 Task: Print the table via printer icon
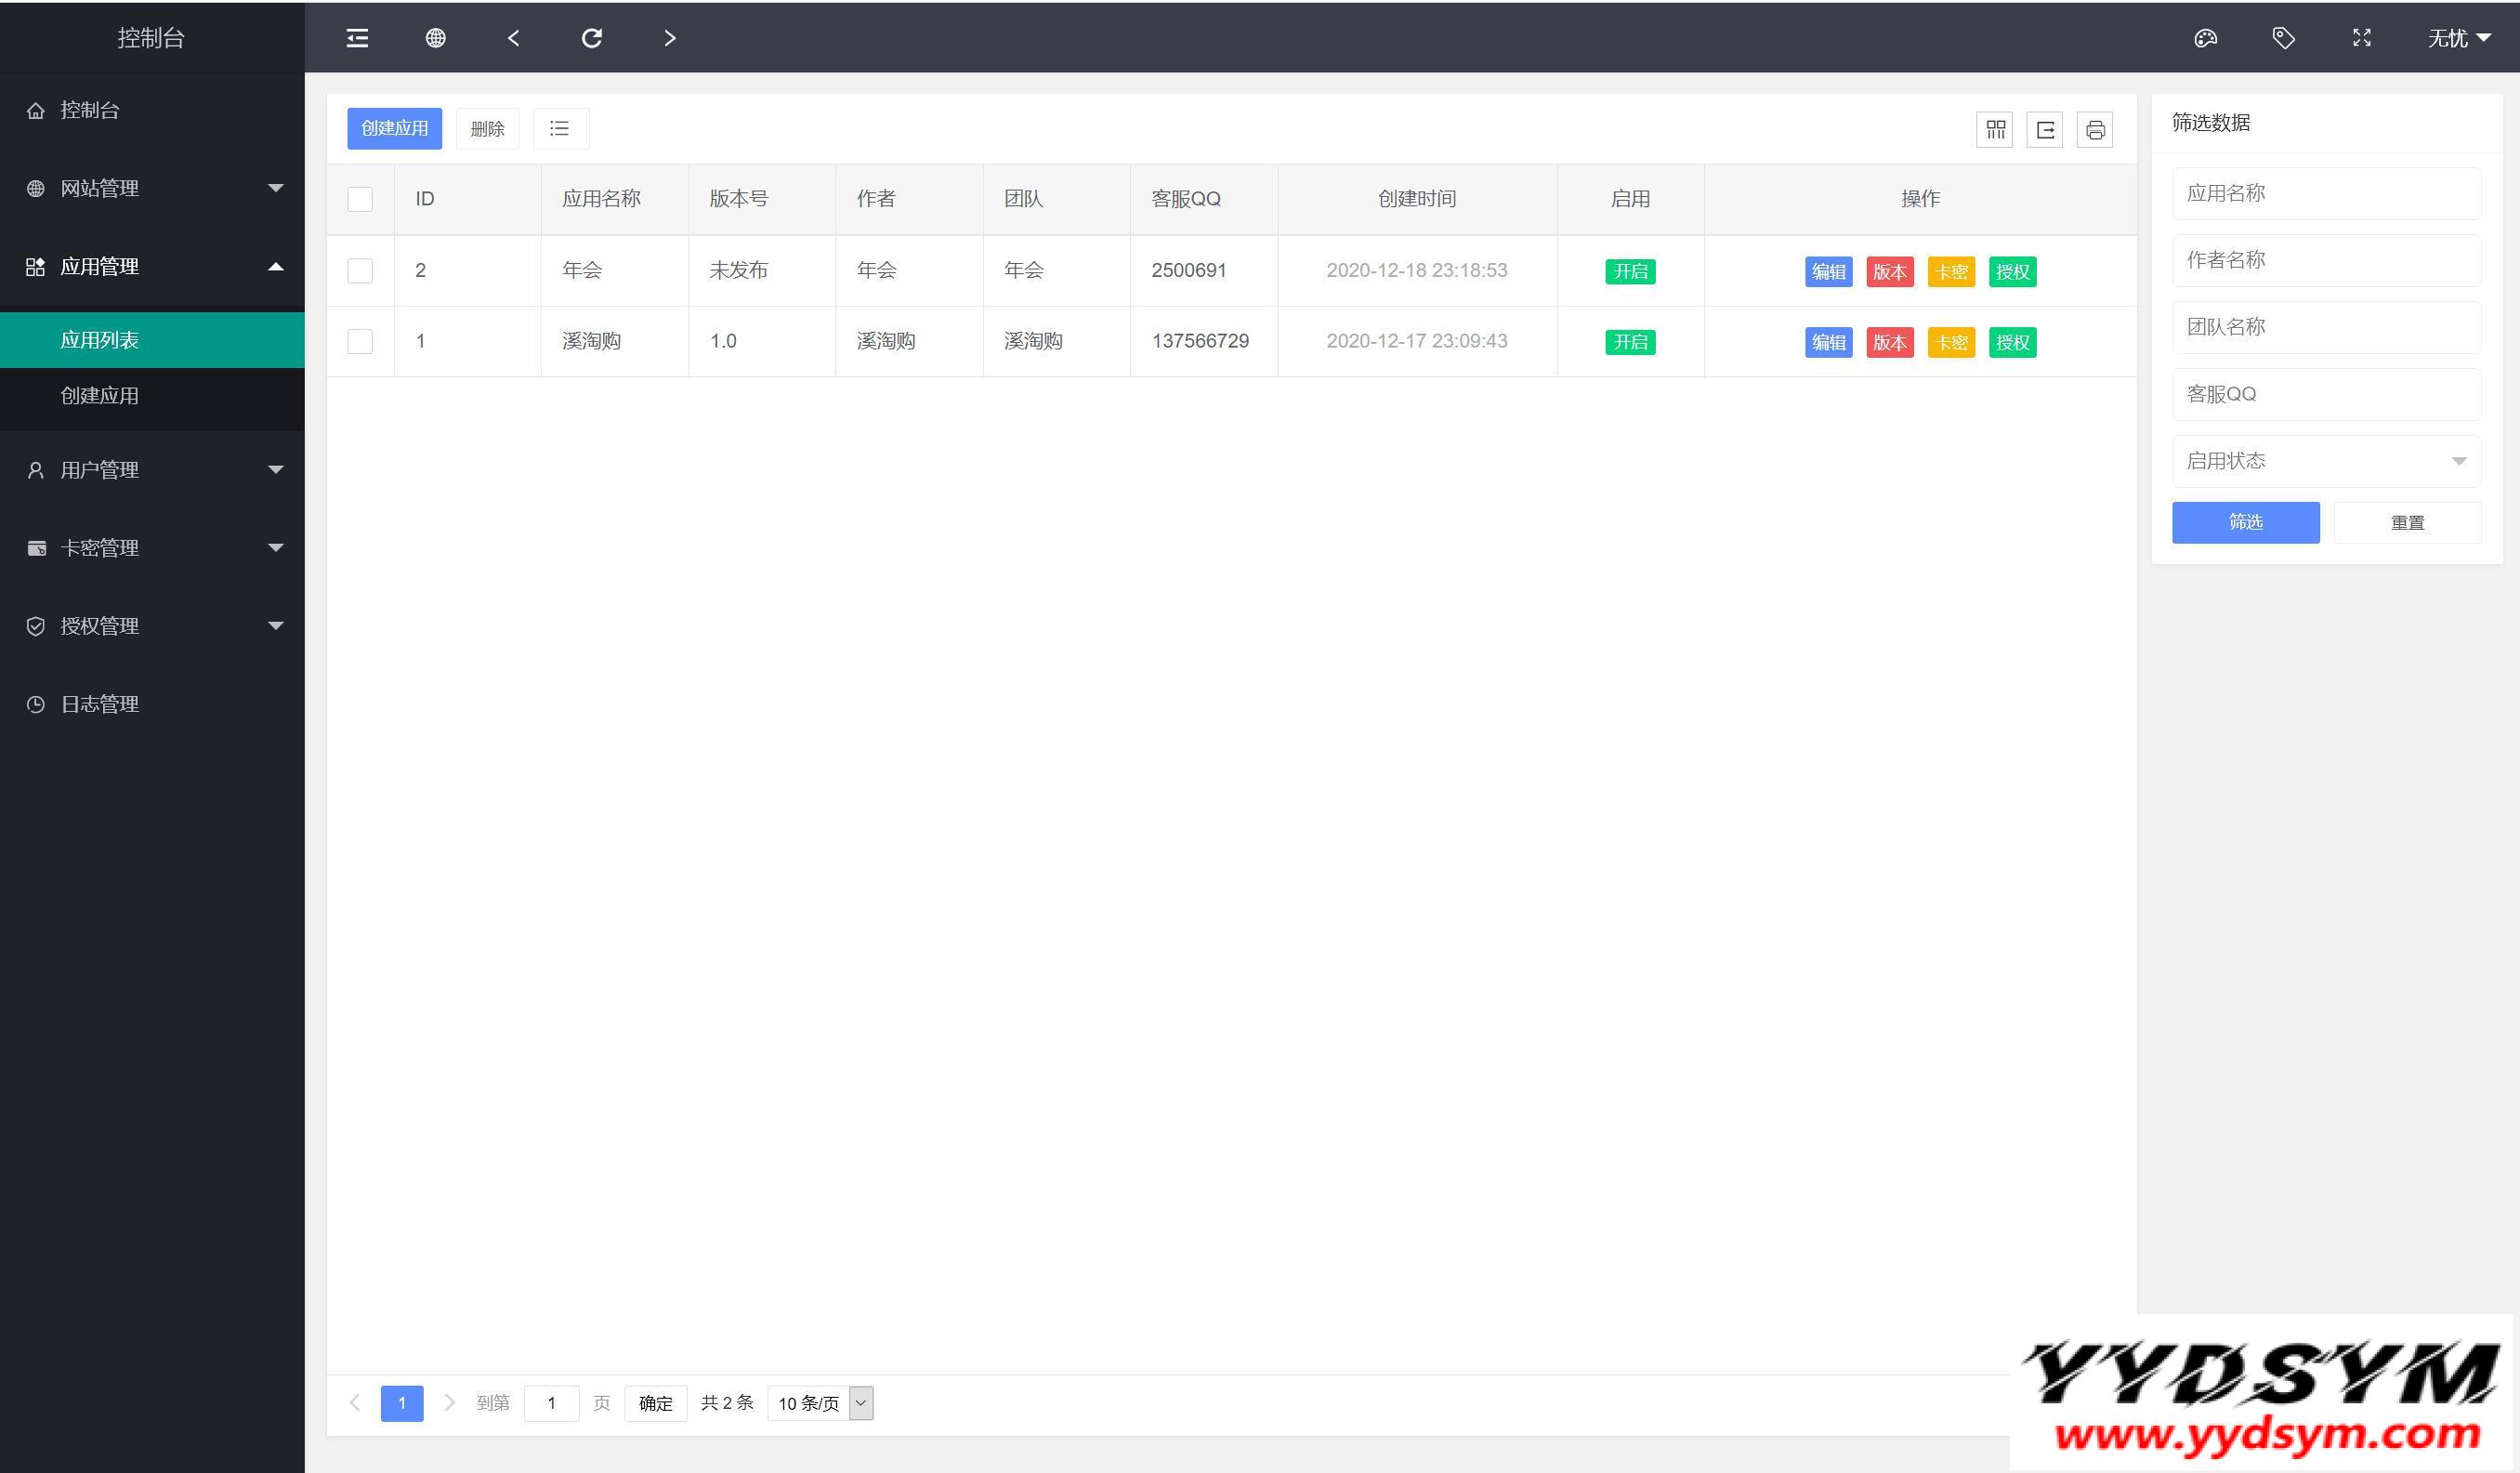tap(2095, 130)
